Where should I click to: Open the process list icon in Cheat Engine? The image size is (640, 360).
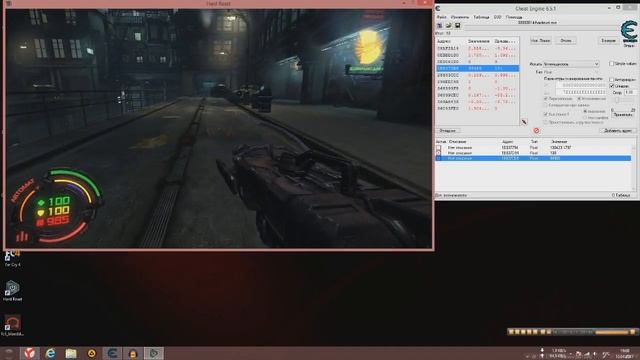pos(440,25)
